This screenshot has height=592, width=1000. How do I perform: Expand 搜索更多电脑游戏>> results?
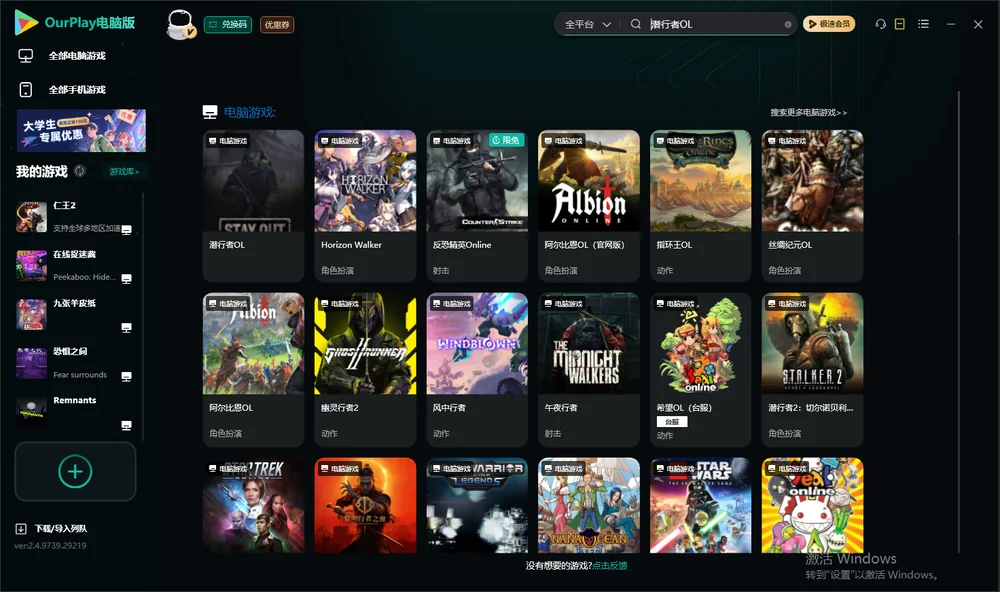(x=808, y=112)
